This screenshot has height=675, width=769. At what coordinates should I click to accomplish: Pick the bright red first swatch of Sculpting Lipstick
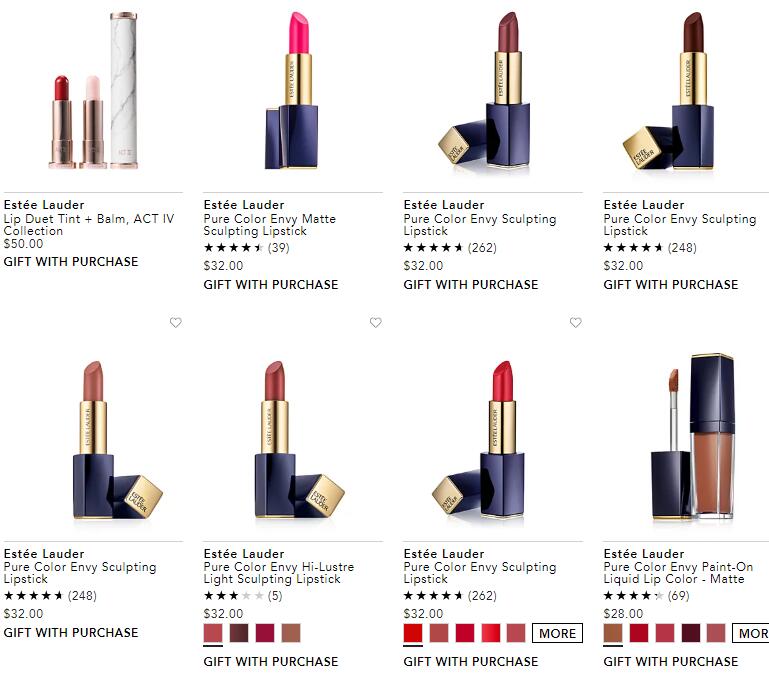click(x=413, y=633)
